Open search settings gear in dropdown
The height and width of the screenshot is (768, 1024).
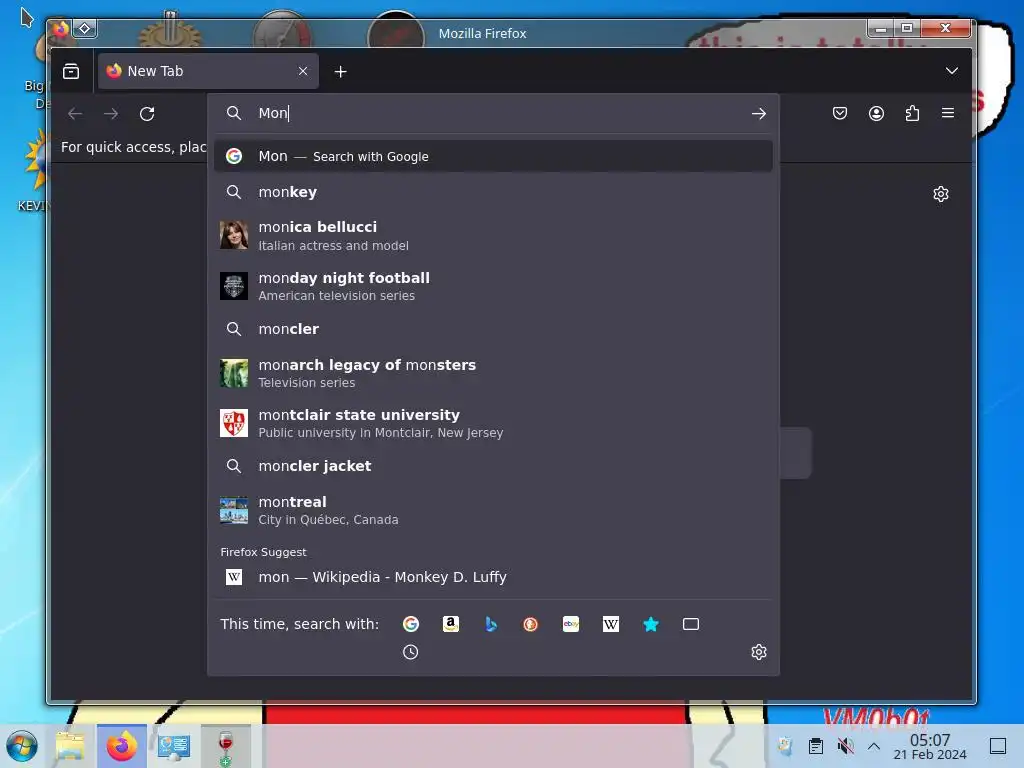click(759, 652)
